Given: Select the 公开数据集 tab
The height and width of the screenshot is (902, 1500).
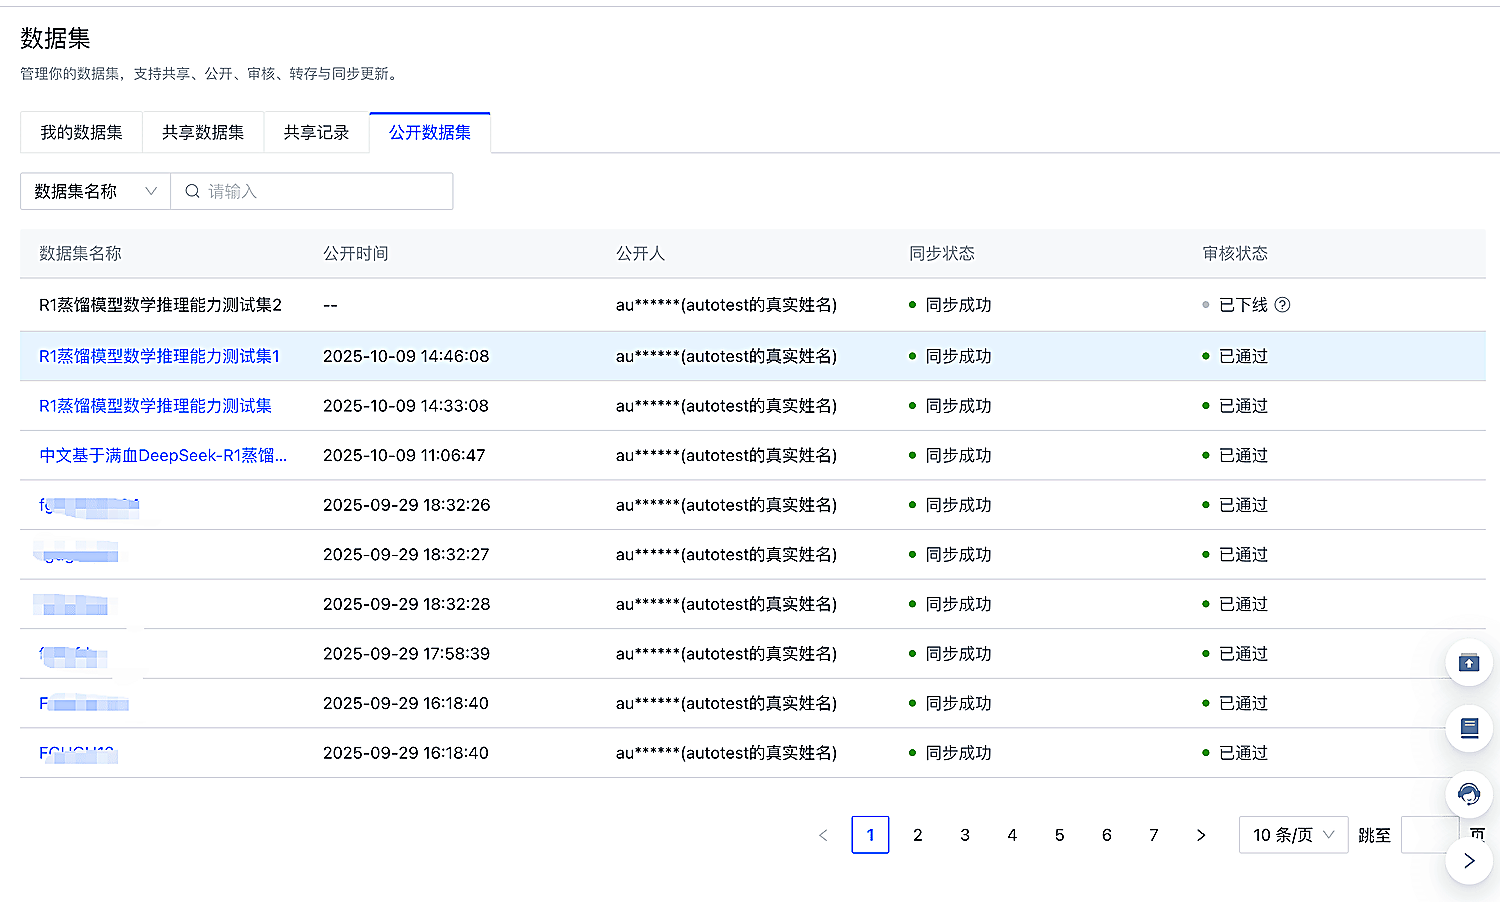Looking at the screenshot, I should click(x=430, y=132).
